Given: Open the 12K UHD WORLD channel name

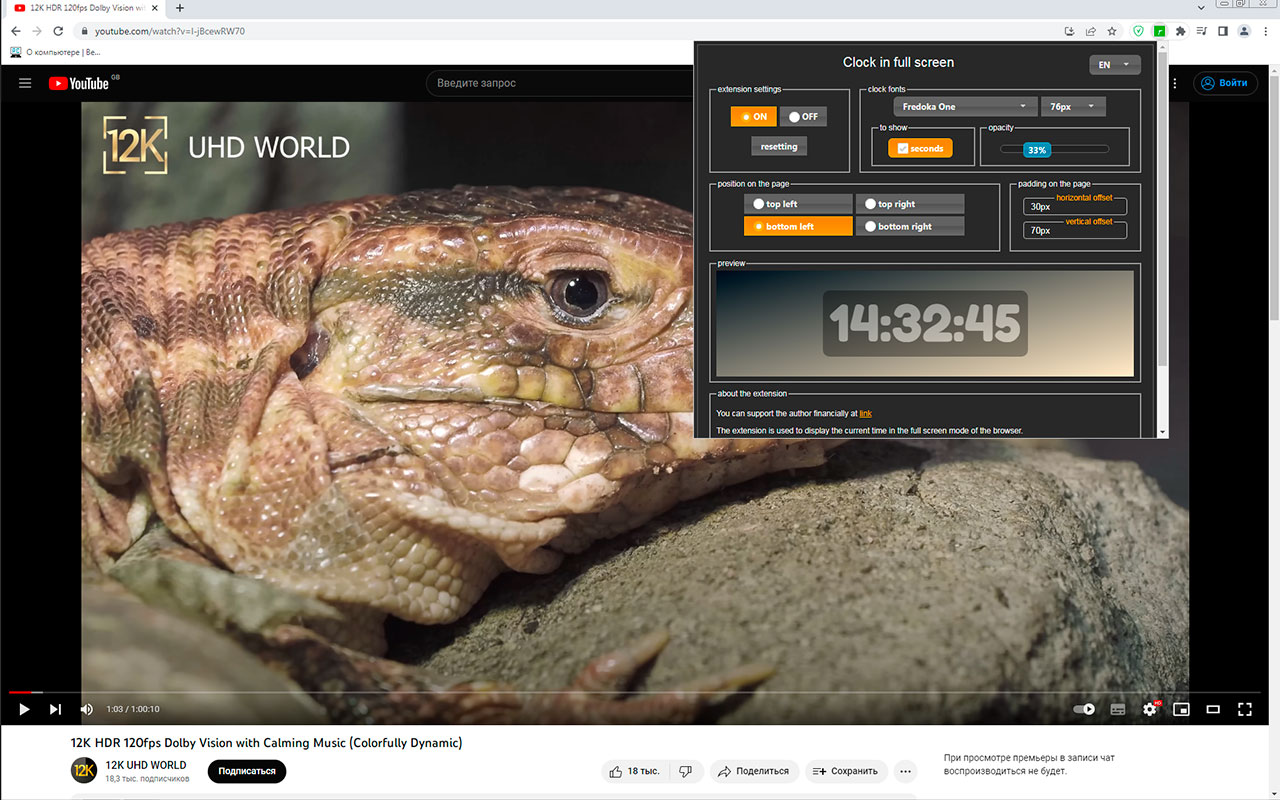Looking at the screenshot, I should pyautogui.click(x=146, y=765).
